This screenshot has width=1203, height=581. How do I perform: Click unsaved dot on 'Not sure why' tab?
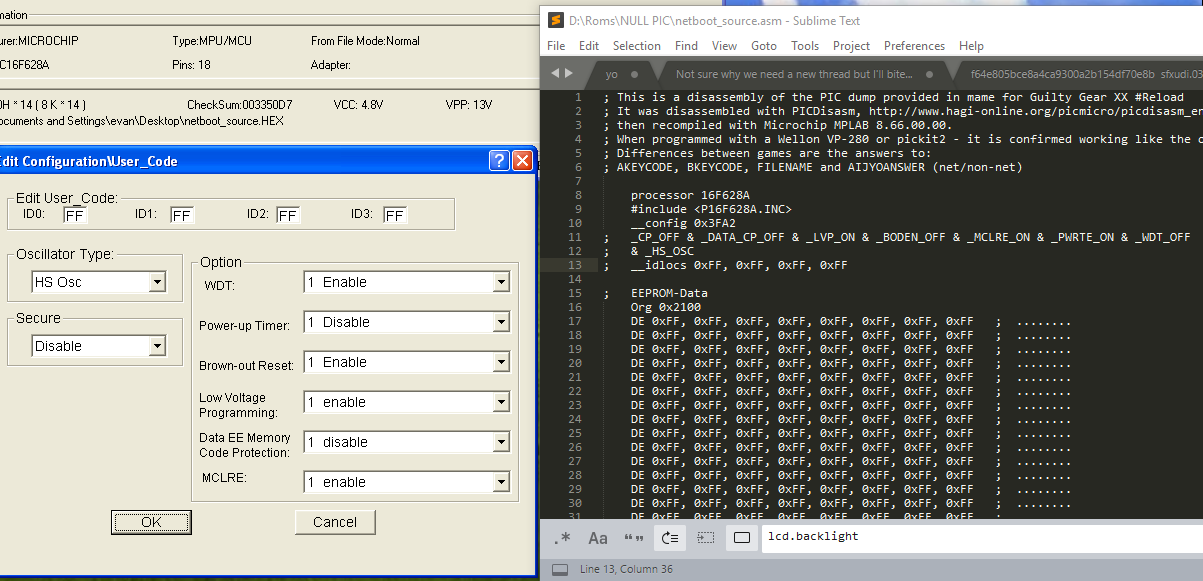pos(929,74)
